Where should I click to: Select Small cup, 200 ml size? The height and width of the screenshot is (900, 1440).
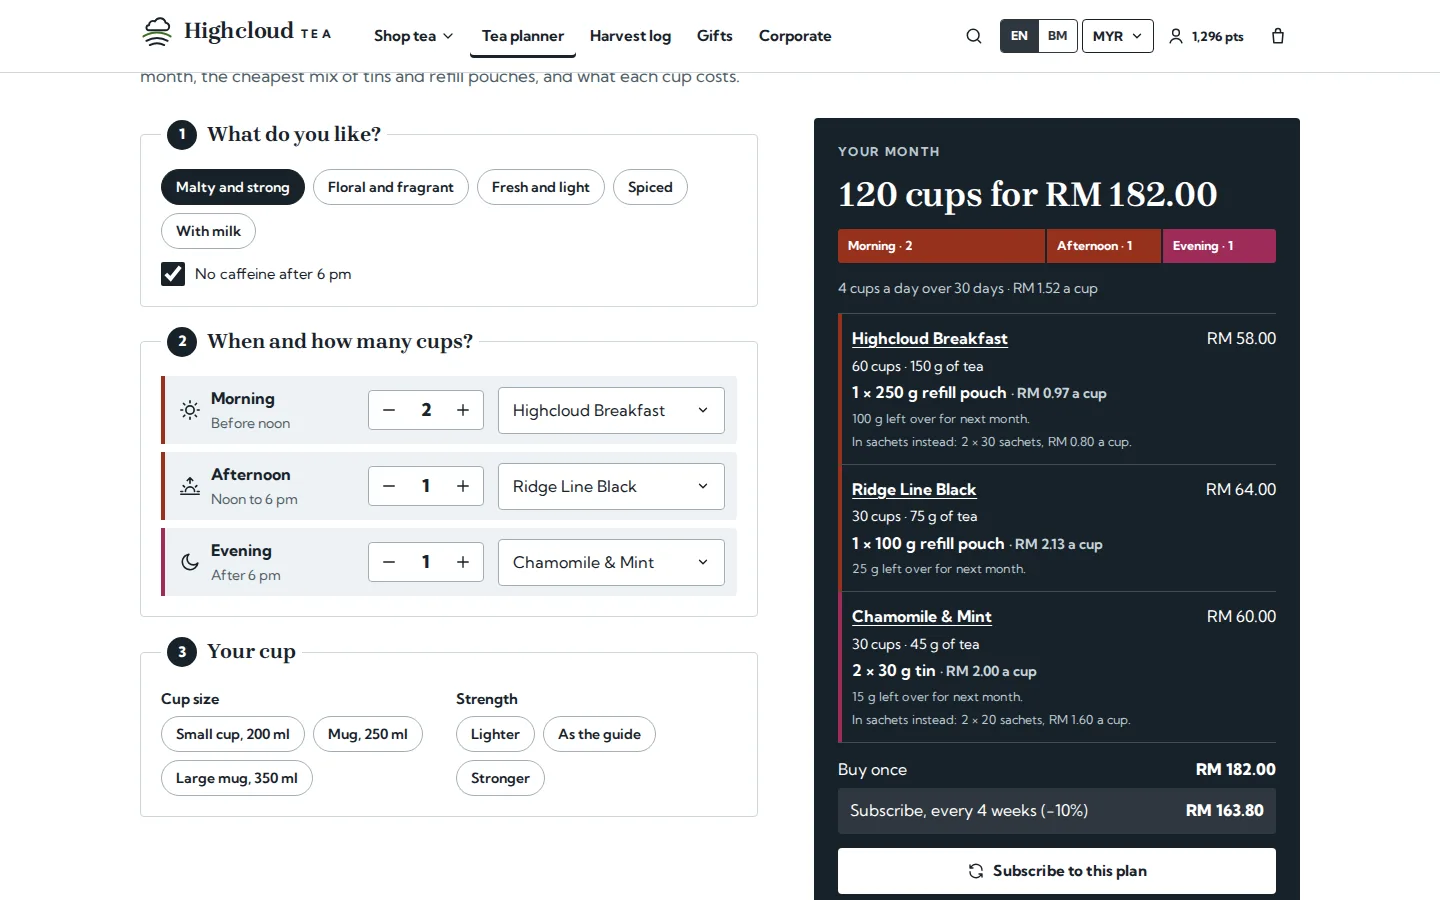[233, 734]
